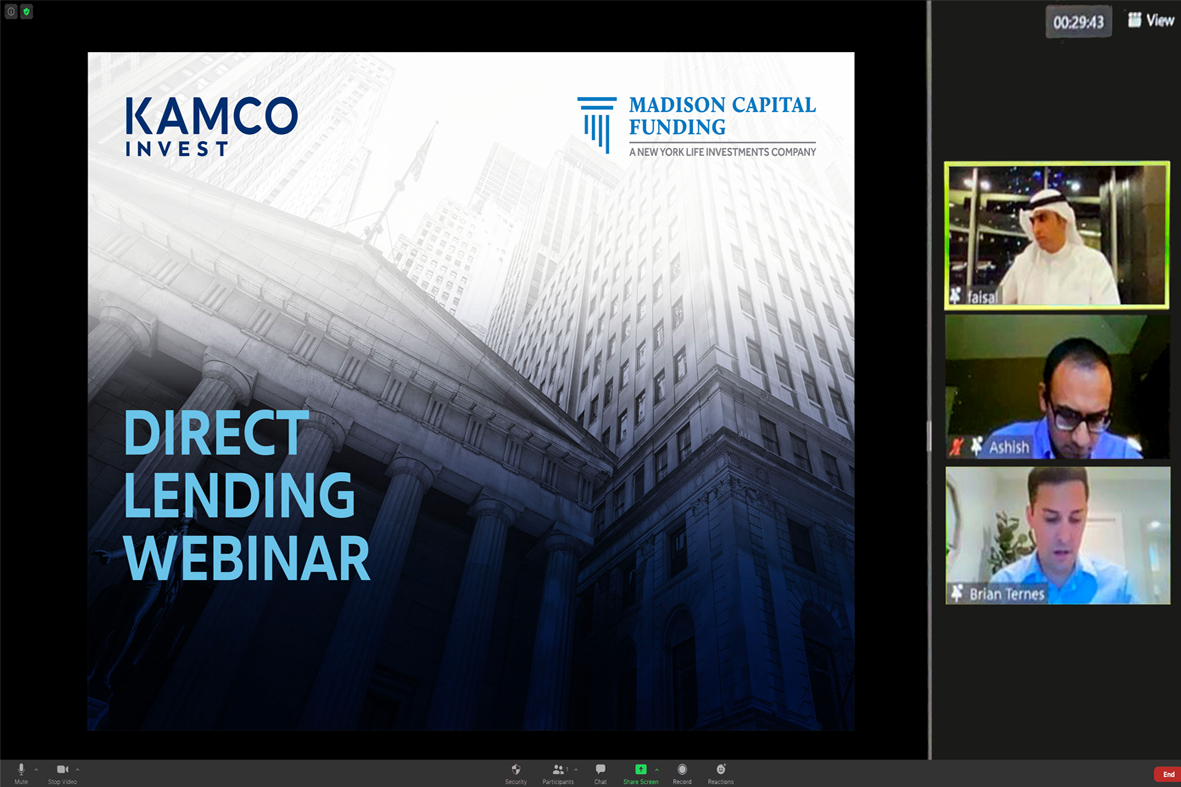
Task: Click the KAMCO INVEST logo on the slide
Action: coord(211,127)
